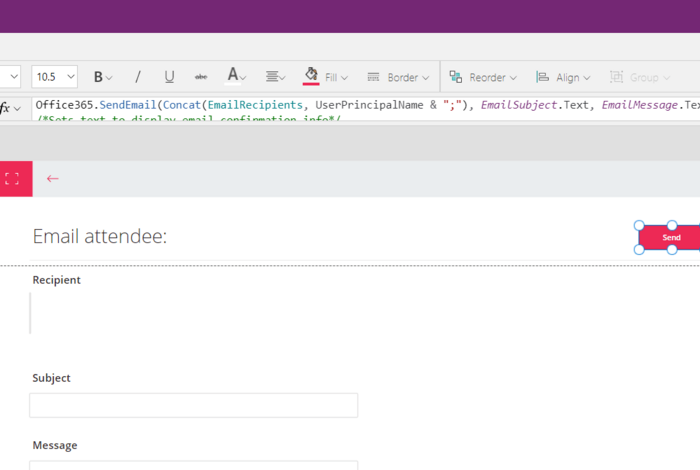
Task: Click inside the formula bar text
Action: (x=366, y=108)
